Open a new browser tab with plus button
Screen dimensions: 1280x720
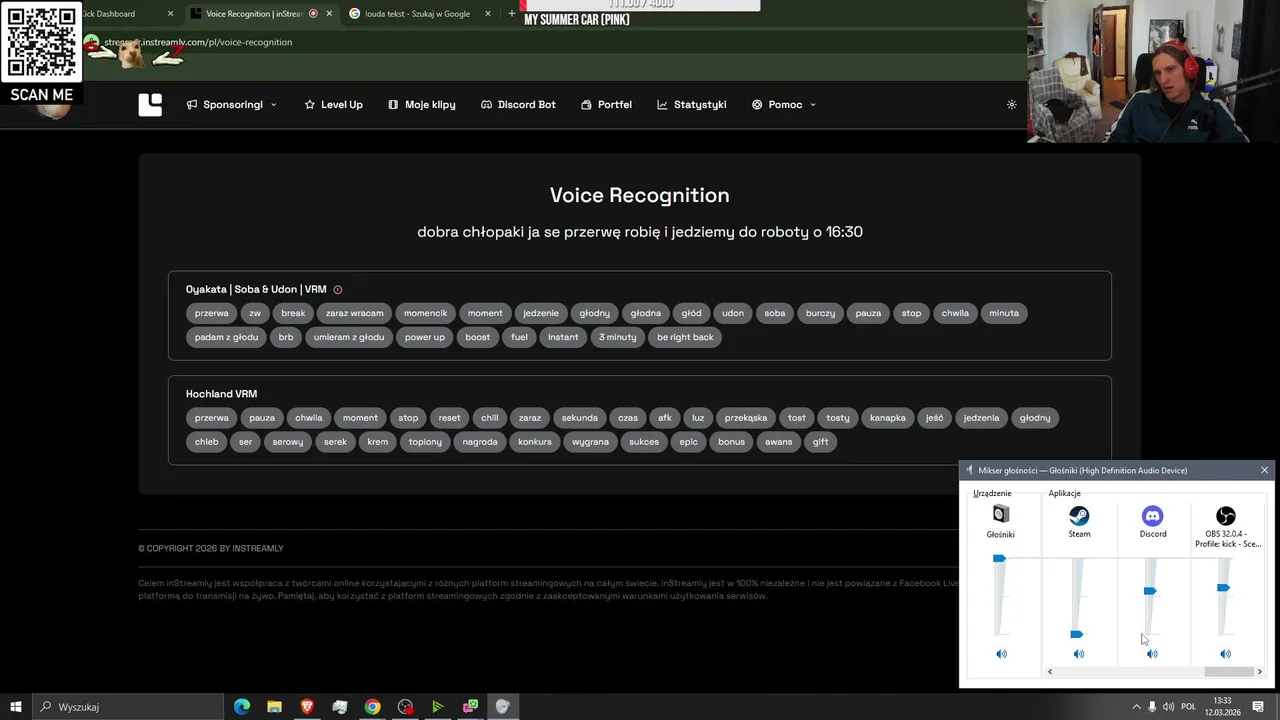512,14
